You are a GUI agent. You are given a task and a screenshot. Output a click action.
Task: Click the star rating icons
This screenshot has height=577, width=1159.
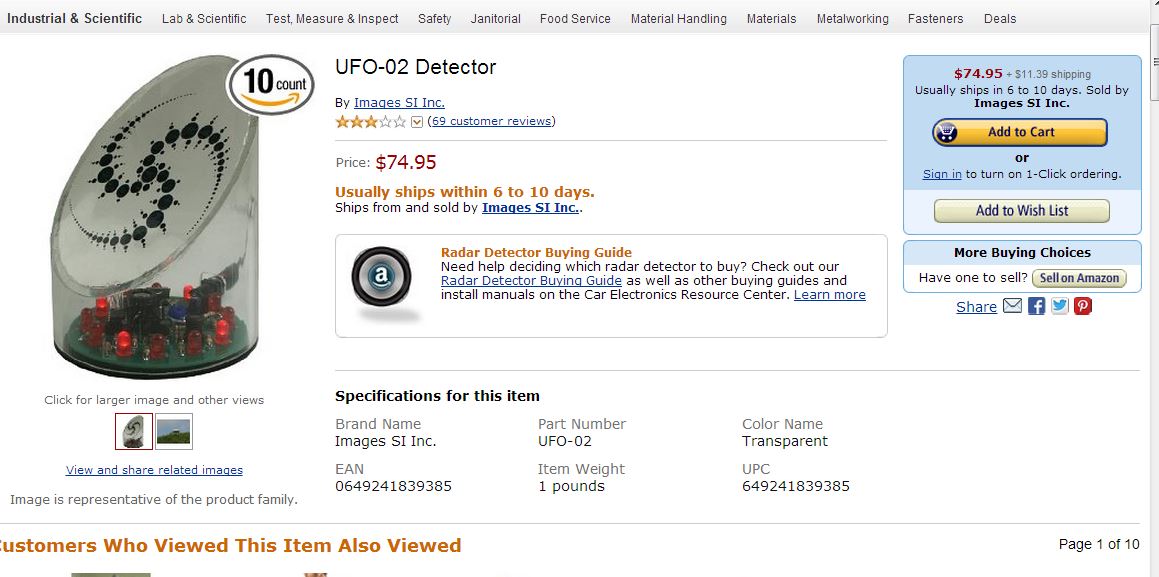371,122
